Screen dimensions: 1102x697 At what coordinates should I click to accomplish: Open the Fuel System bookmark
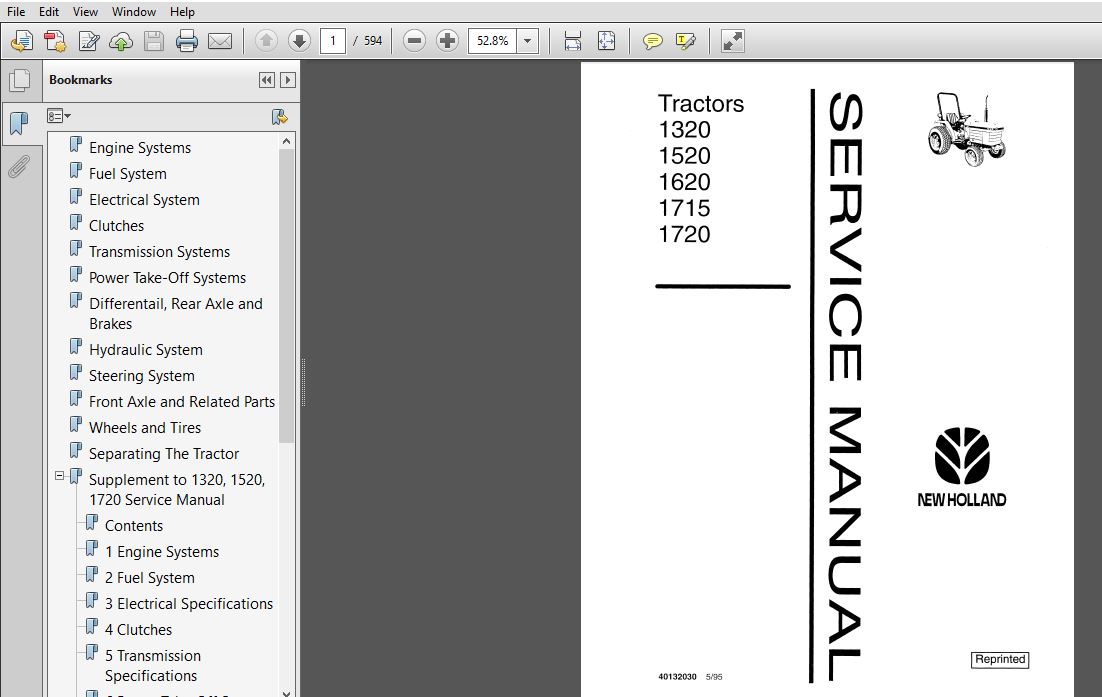[x=128, y=174]
